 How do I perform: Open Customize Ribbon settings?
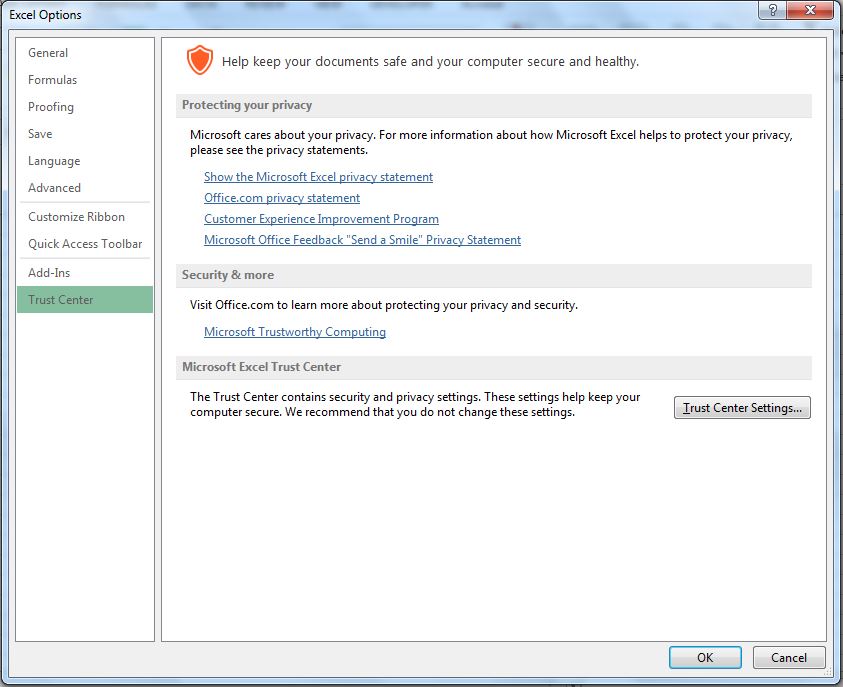tap(76, 217)
